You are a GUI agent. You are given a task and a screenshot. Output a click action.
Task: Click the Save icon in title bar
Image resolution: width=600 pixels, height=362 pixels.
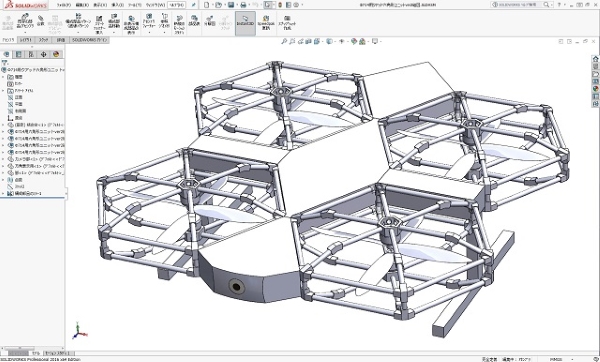click(x=231, y=5)
